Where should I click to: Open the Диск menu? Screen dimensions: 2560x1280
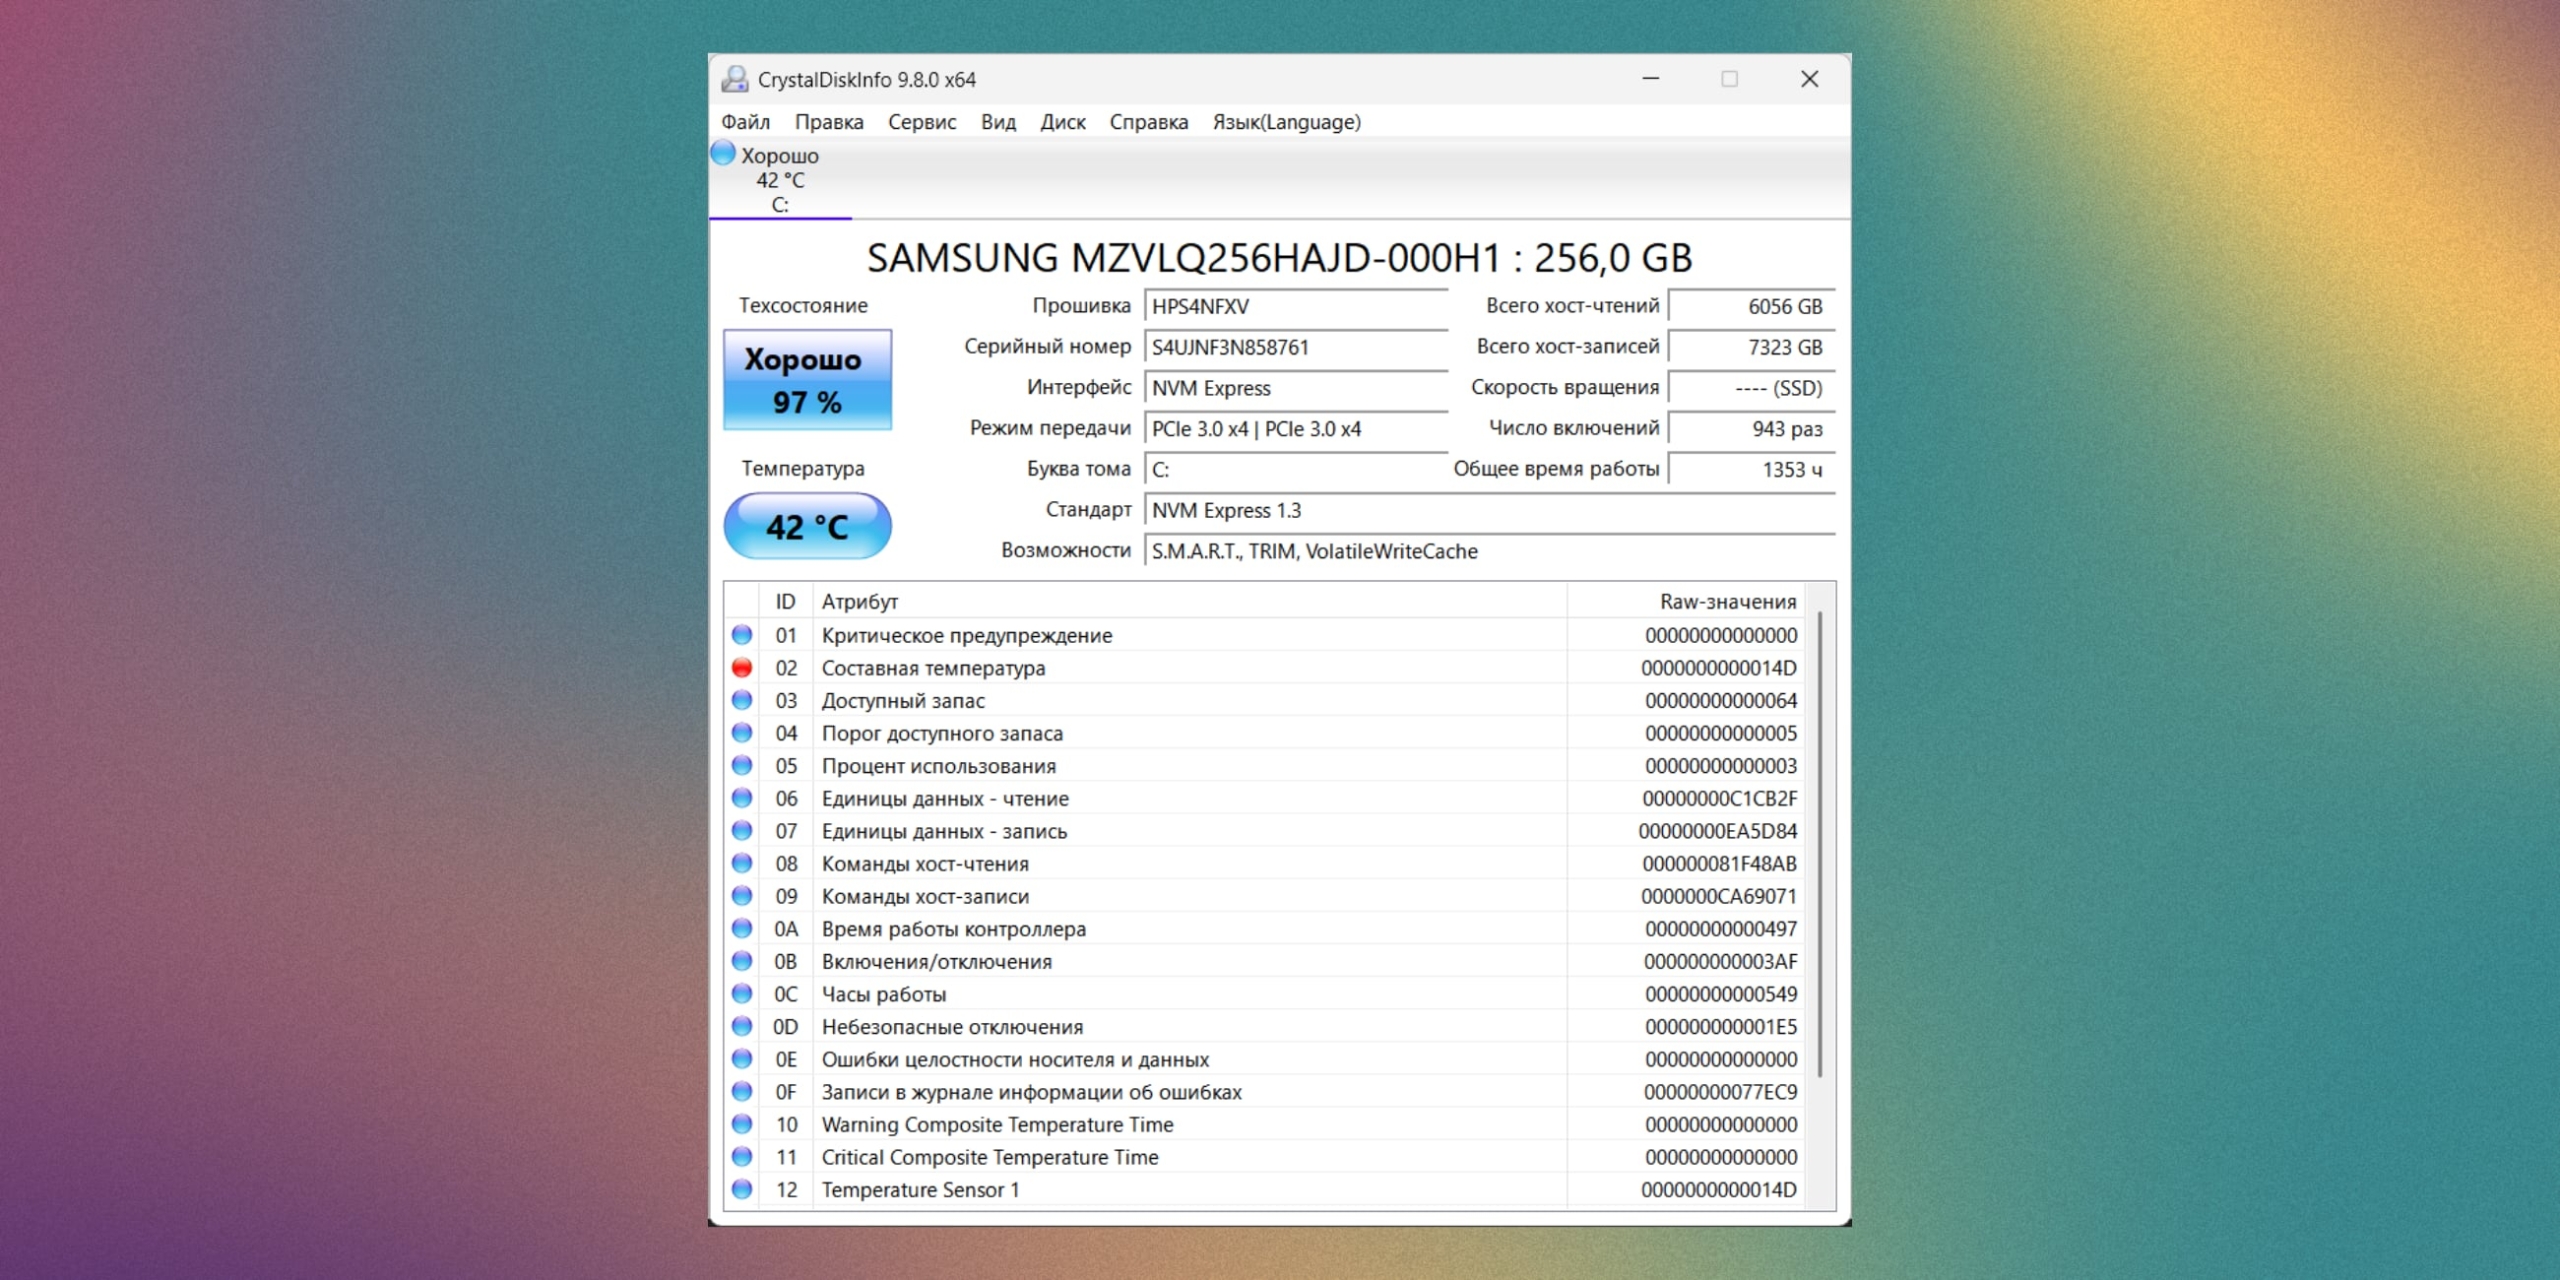(1062, 122)
